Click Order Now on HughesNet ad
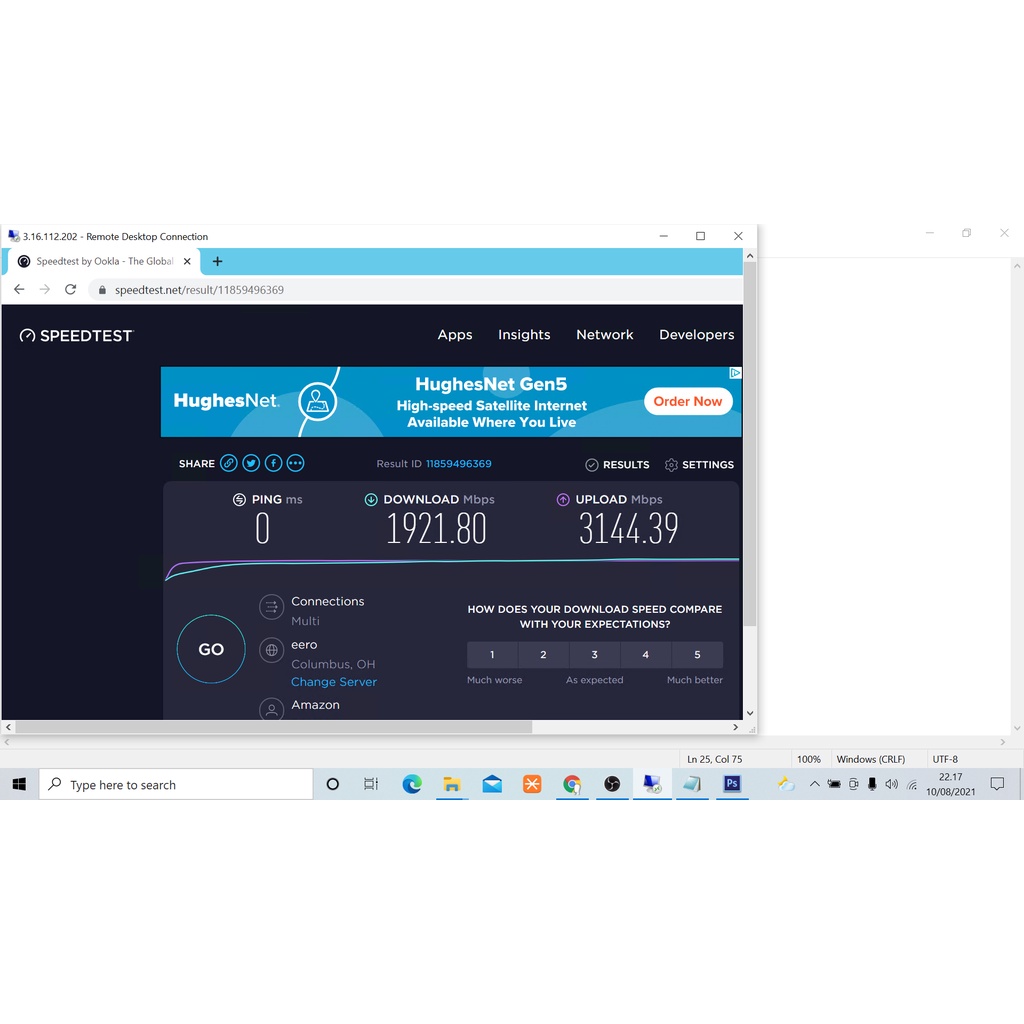Screen dimensions: 1024x1024 point(688,401)
